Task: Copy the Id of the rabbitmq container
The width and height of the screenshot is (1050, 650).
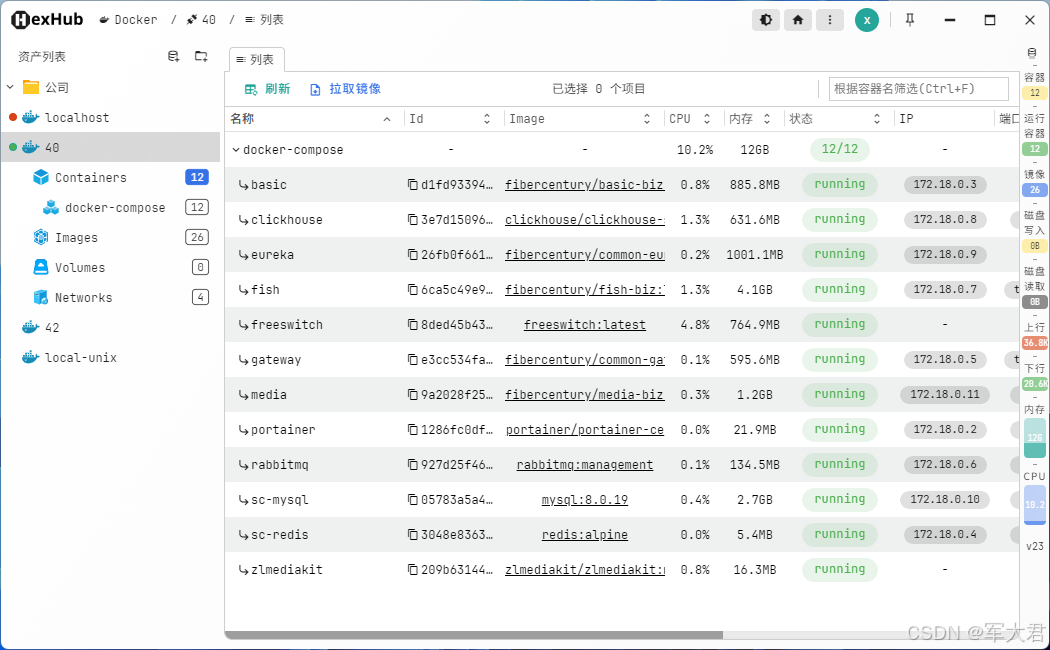Action: click(x=412, y=465)
